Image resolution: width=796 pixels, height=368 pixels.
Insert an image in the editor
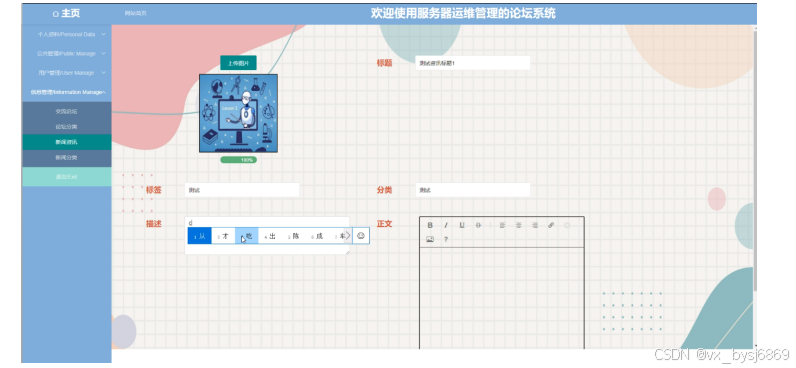(430, 239)
